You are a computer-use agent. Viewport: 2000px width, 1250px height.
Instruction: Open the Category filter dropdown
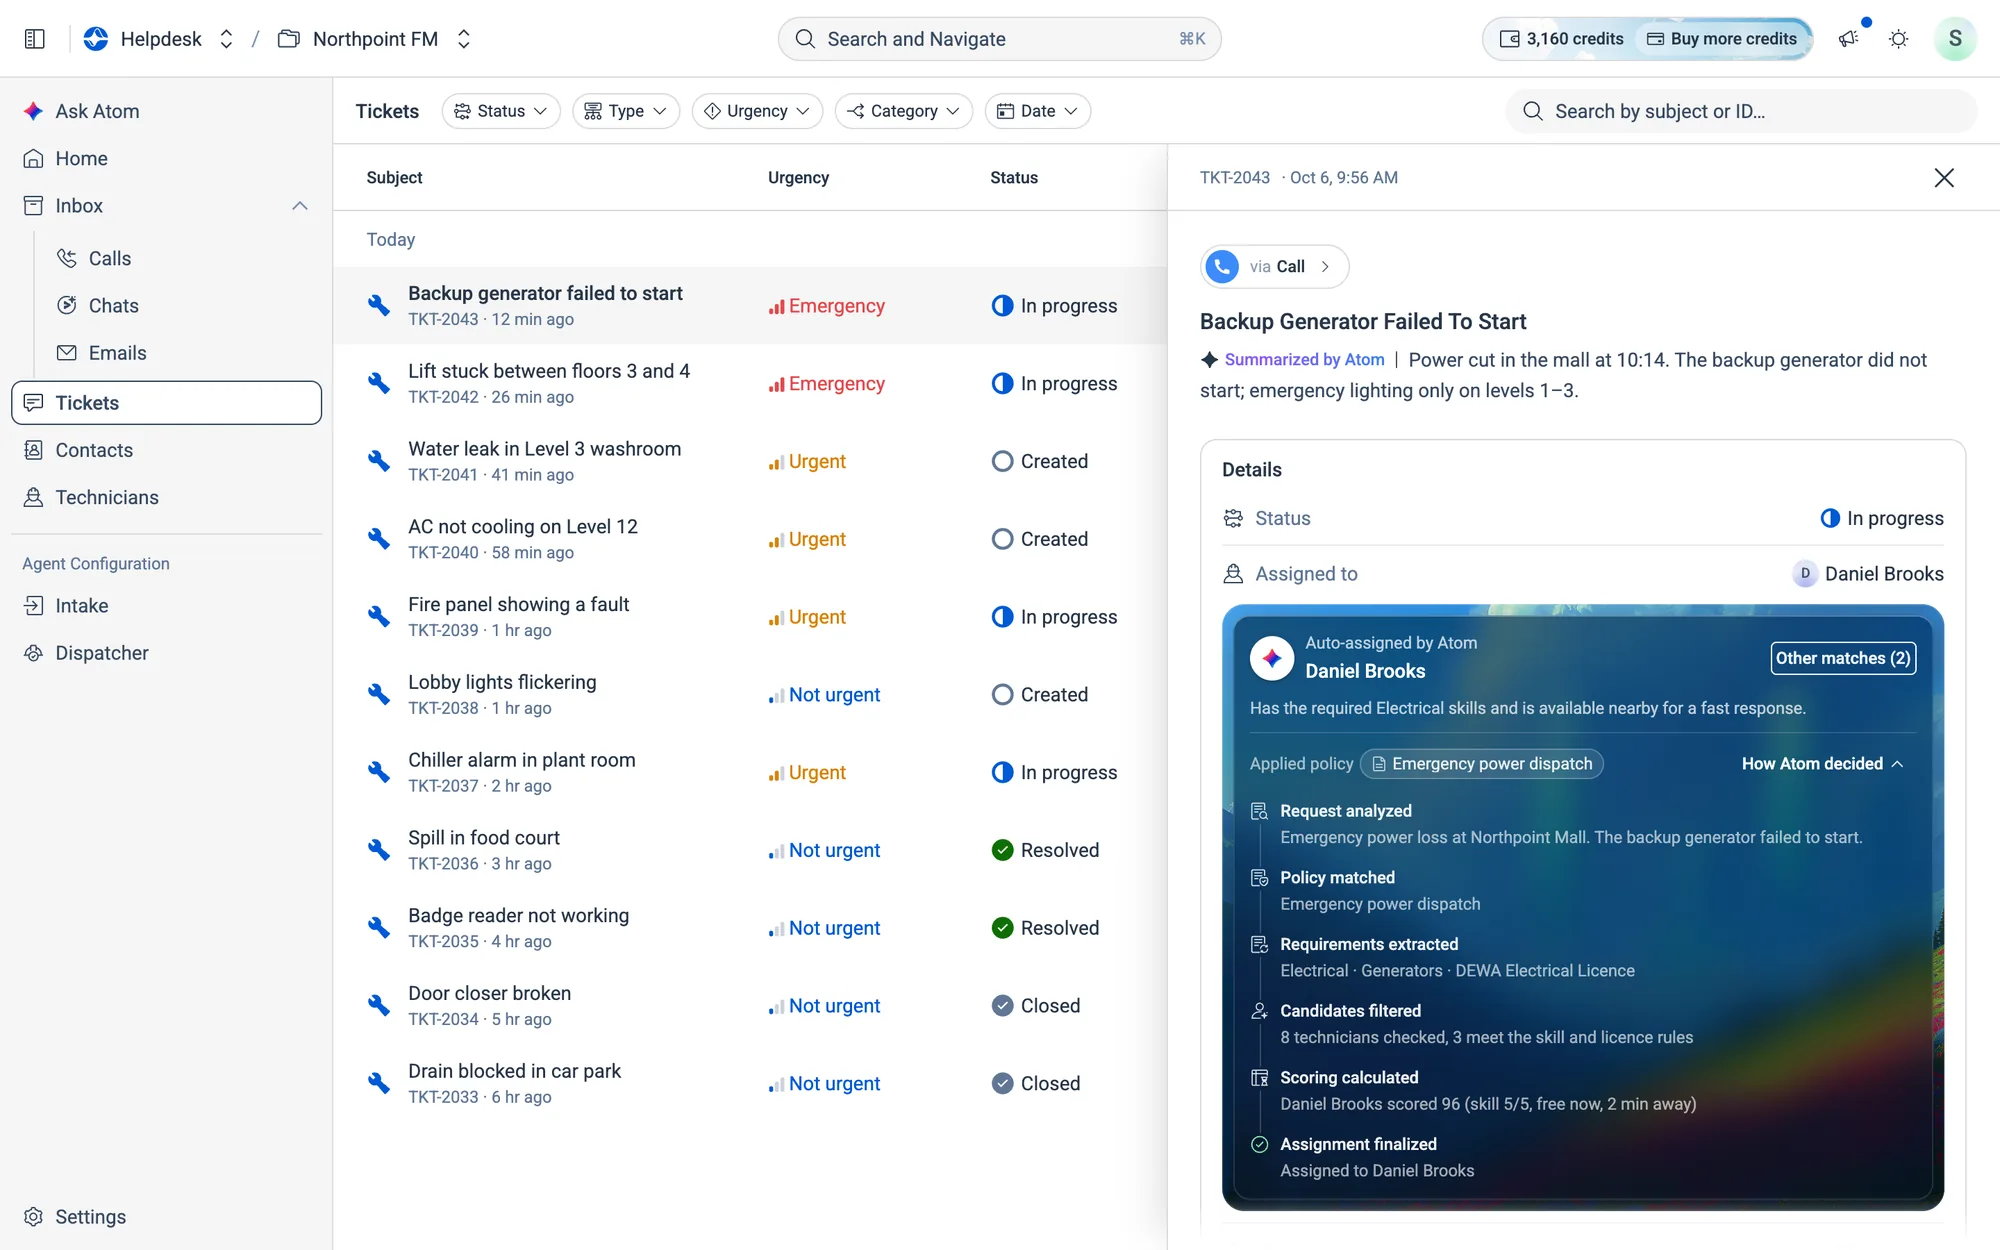tap(904, 111)
